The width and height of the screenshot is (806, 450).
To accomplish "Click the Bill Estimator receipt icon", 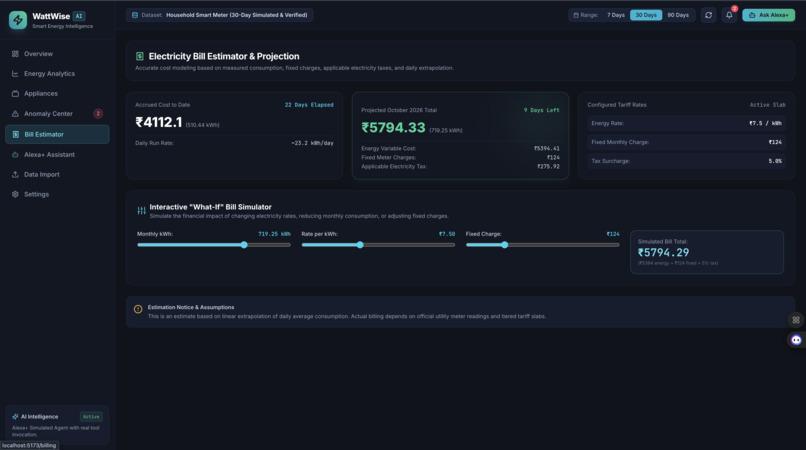I will [x=15, y=134].
